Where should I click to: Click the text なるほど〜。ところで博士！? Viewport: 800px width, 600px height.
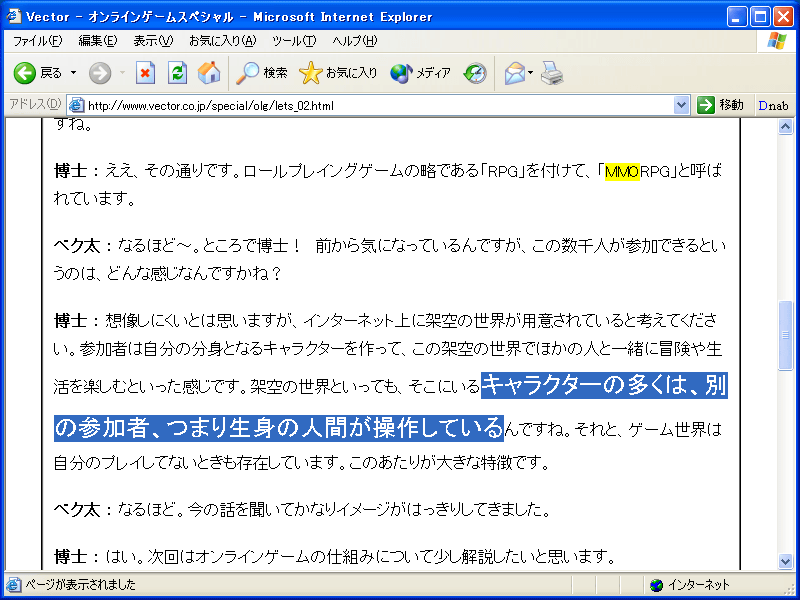pyautogui.click(x=210, y=246)
